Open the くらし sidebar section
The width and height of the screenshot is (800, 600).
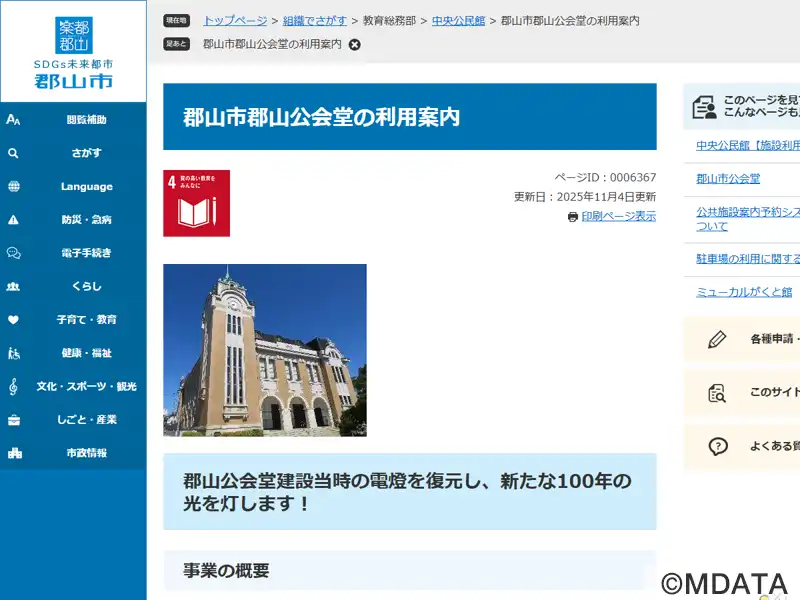73,286
